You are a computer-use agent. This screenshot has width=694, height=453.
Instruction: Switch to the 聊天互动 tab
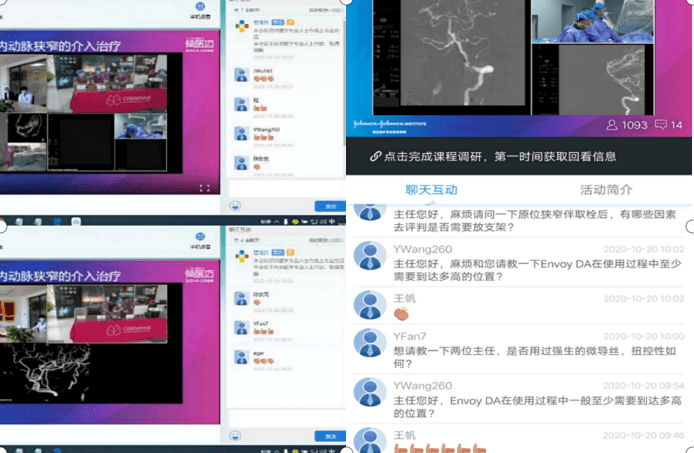click(x=431, y=189)
